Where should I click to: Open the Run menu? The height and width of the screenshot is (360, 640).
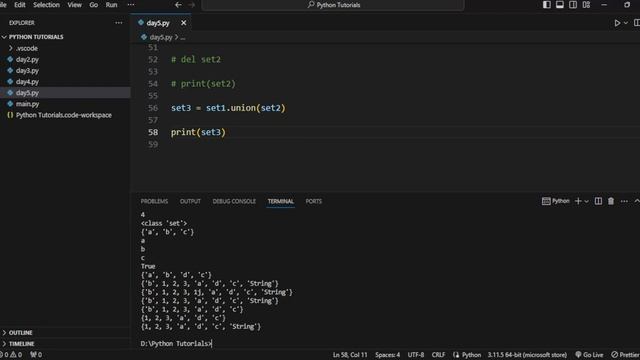click(x=111, y=5)
